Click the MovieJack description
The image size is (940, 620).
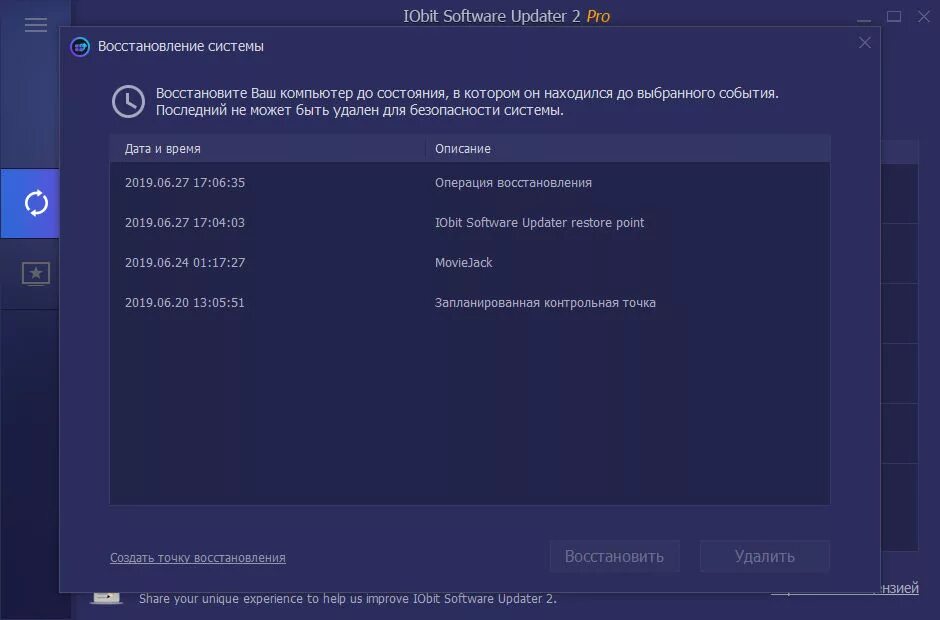click(463, 263)
